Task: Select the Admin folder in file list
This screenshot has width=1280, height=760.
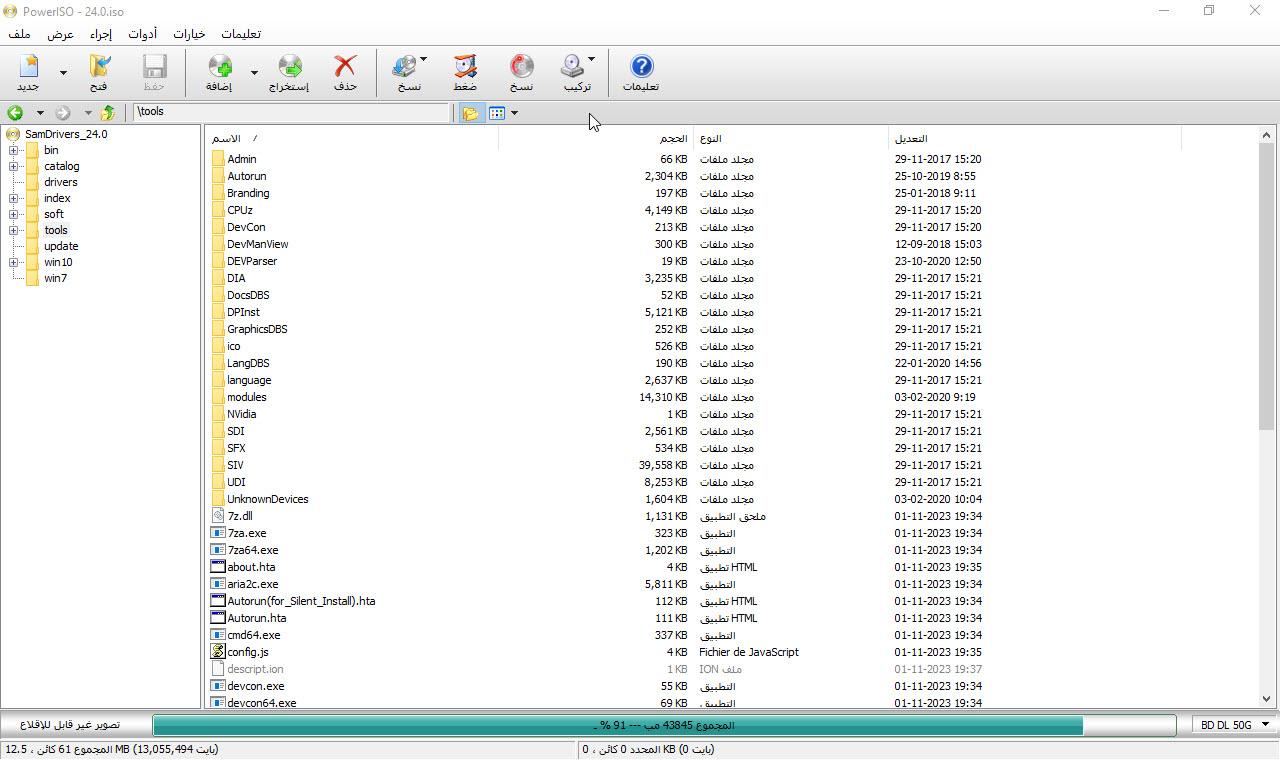Action: click(241, 159)
